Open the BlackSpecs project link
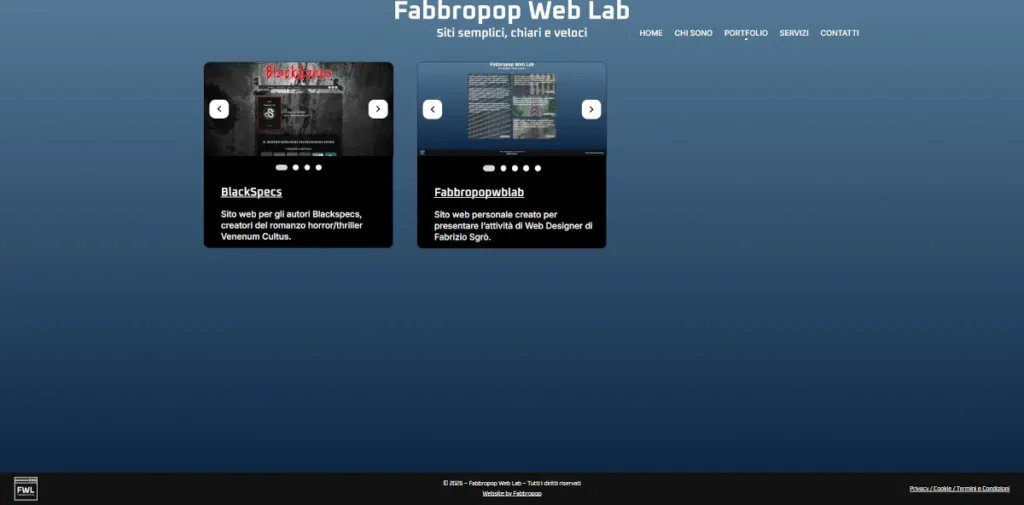The height and width of the screenshot is (505, 1024). (251, 192)
